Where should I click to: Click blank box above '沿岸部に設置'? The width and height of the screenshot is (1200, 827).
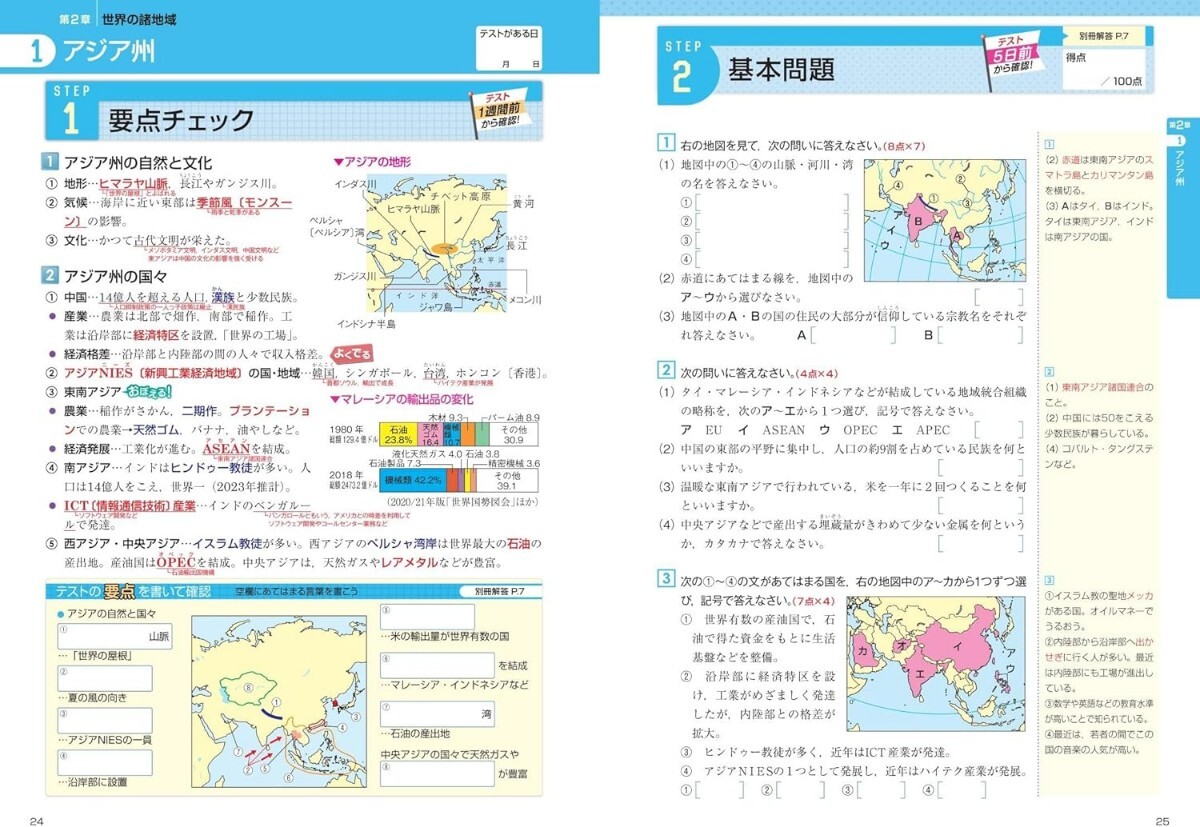coord(104,762)
